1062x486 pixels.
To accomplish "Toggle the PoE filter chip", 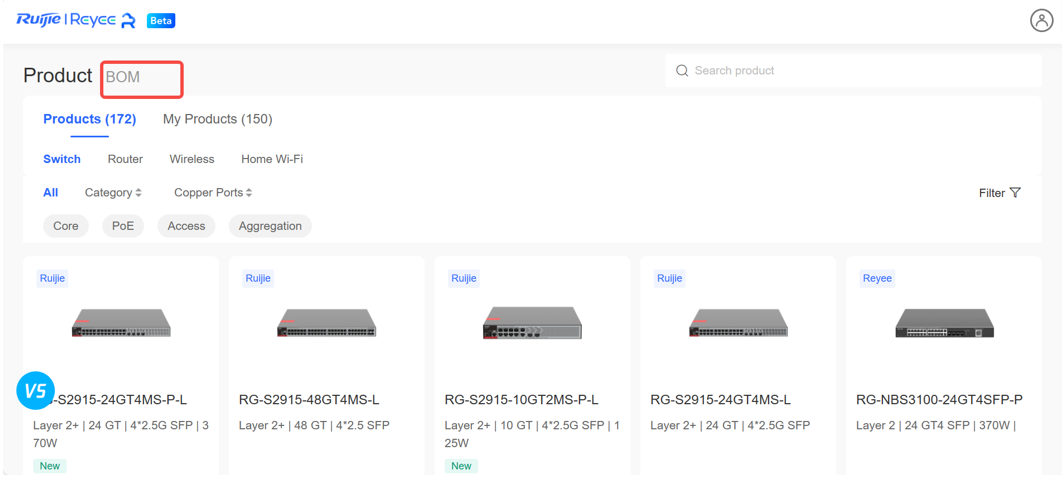I will point(123,226).
